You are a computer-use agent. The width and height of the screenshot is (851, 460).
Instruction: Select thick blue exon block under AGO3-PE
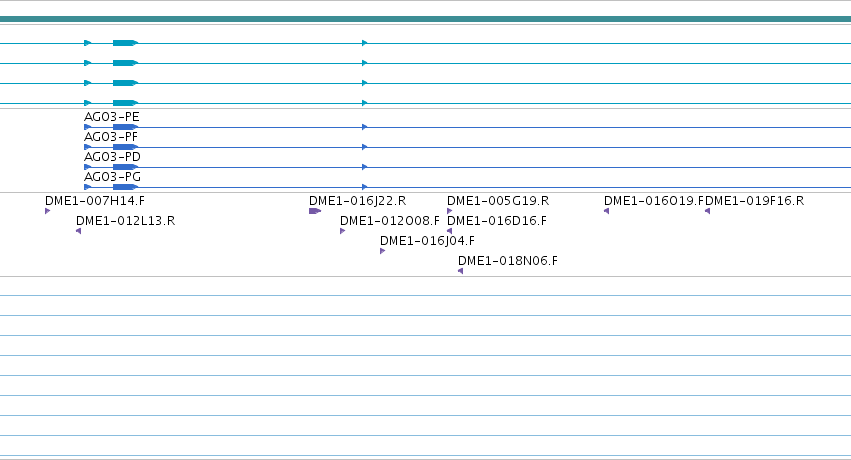tap(125, 127)
